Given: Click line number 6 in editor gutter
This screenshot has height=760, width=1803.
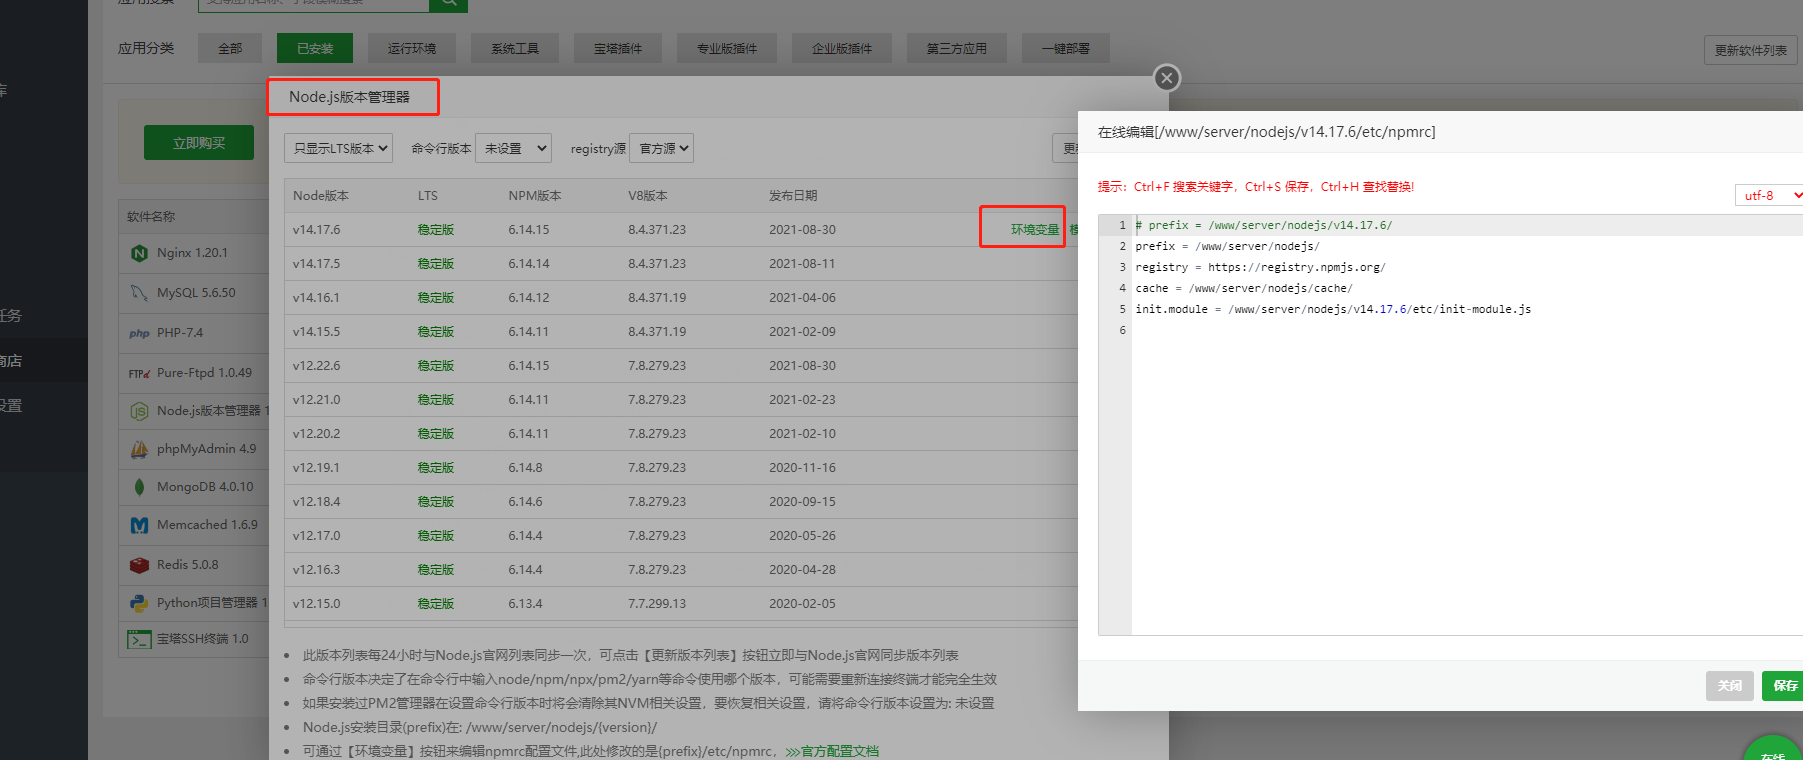Looking at the screenshot, I should (x=1122, y=330).
